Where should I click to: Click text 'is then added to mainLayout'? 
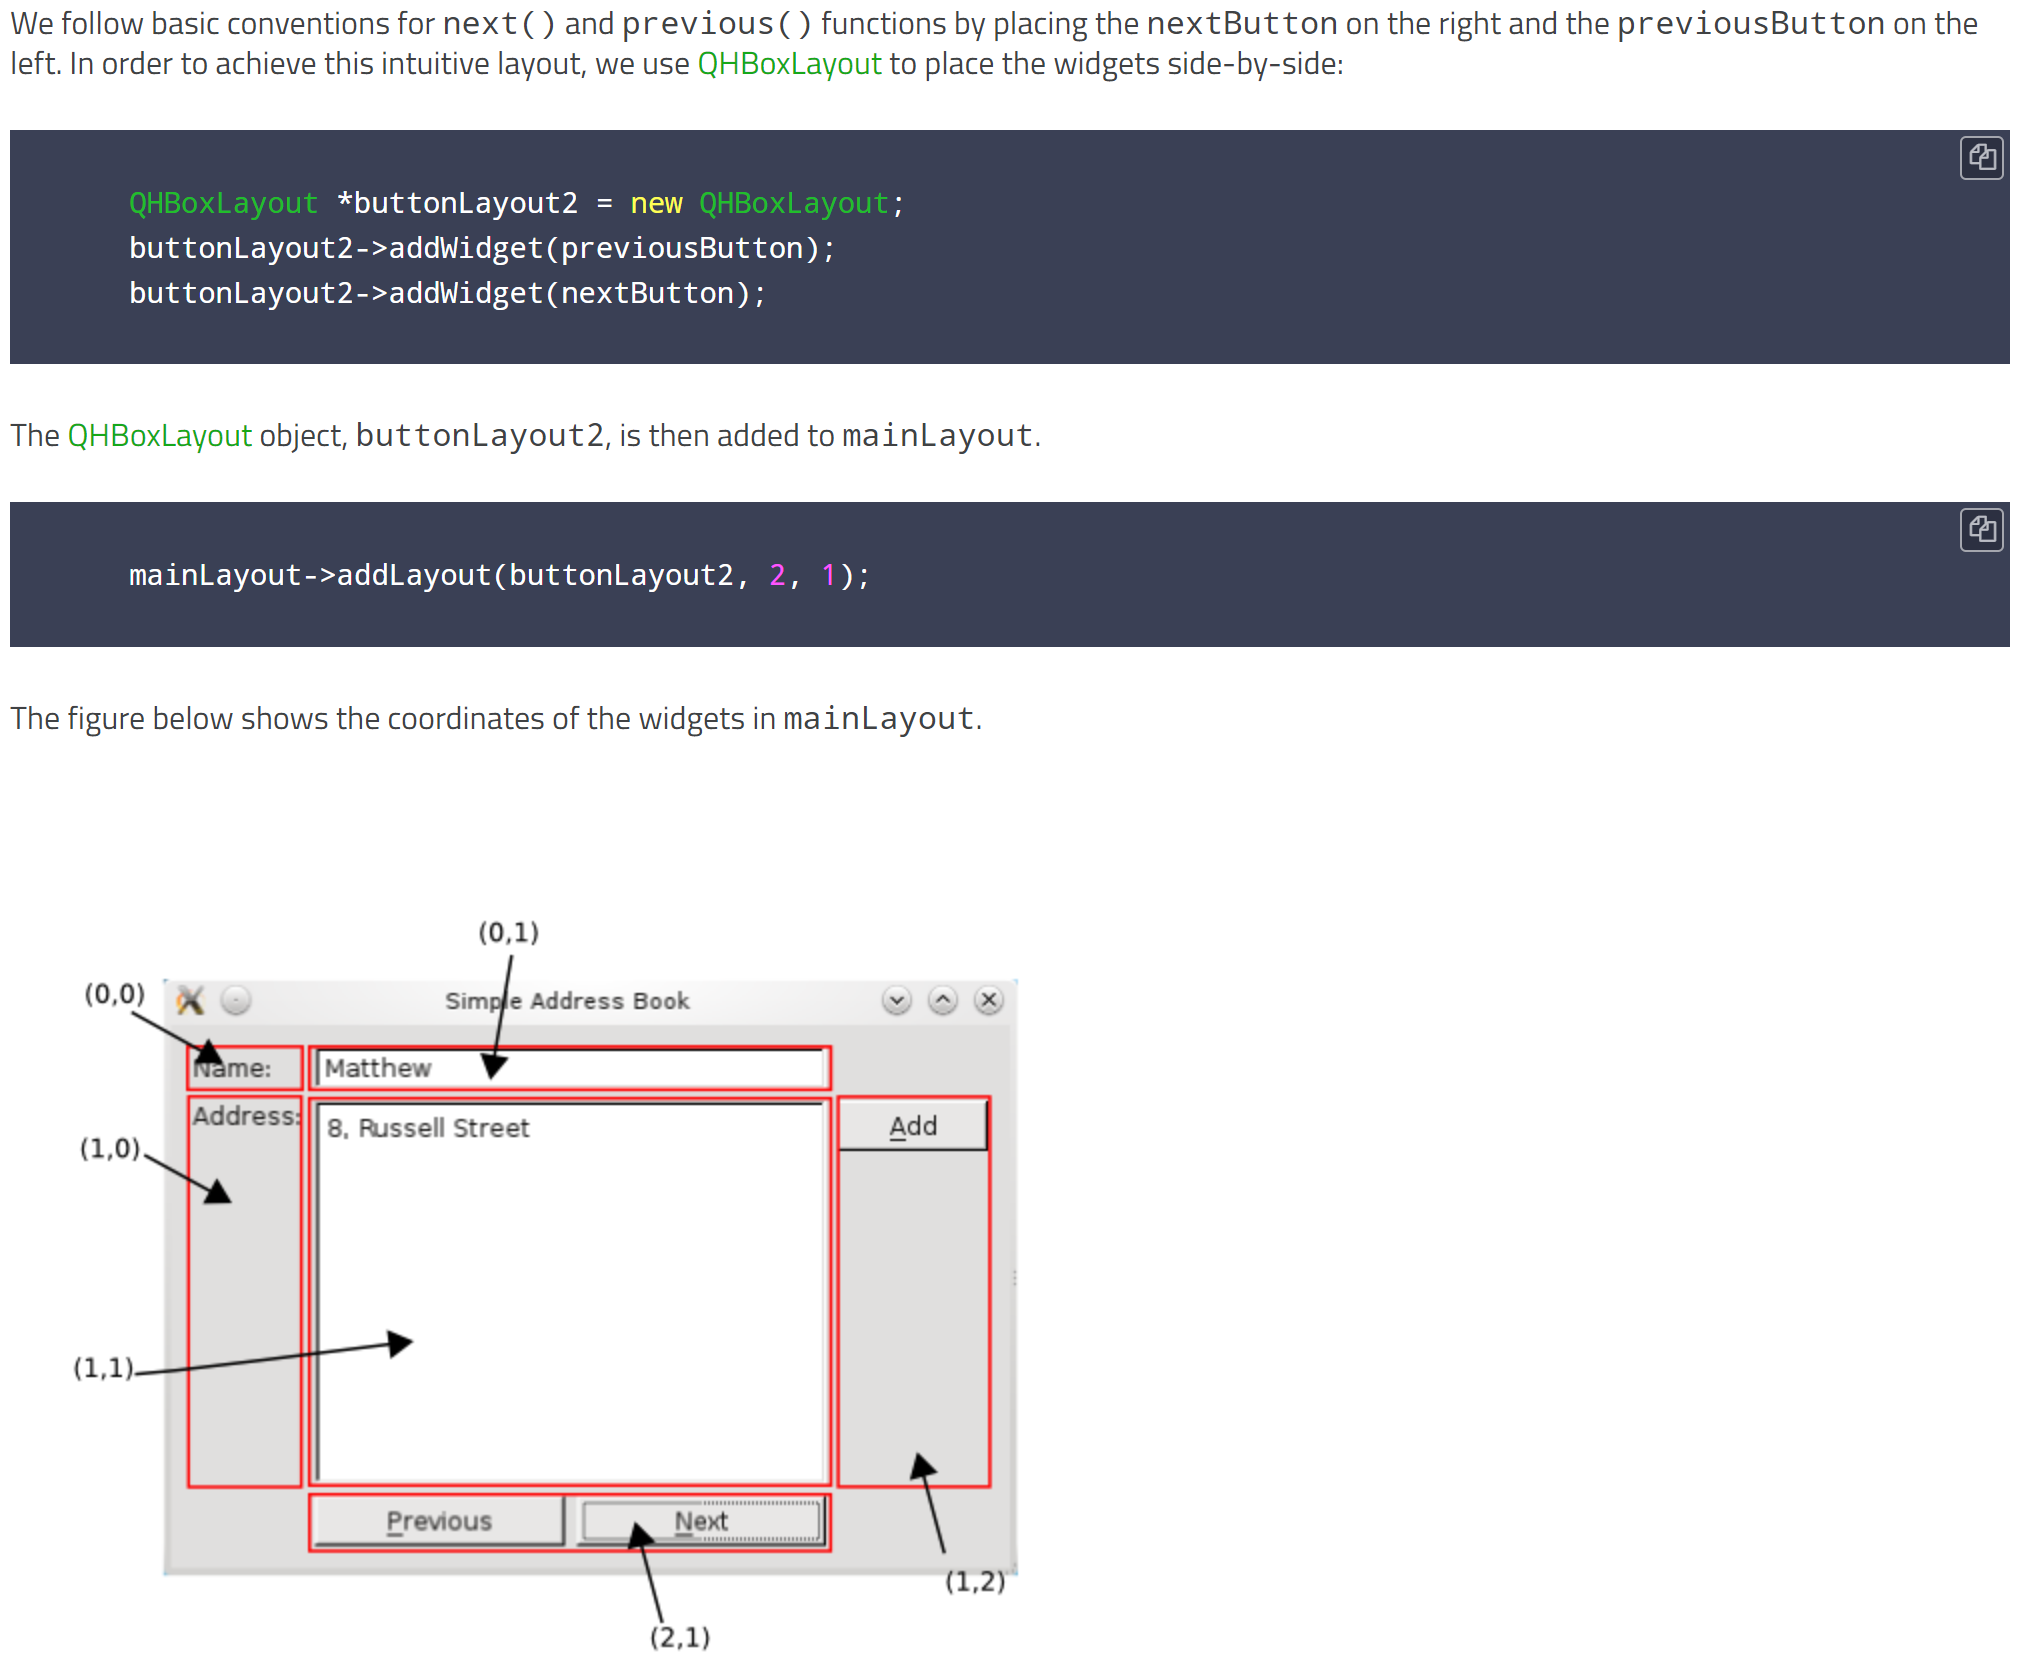tap(826, 436)
